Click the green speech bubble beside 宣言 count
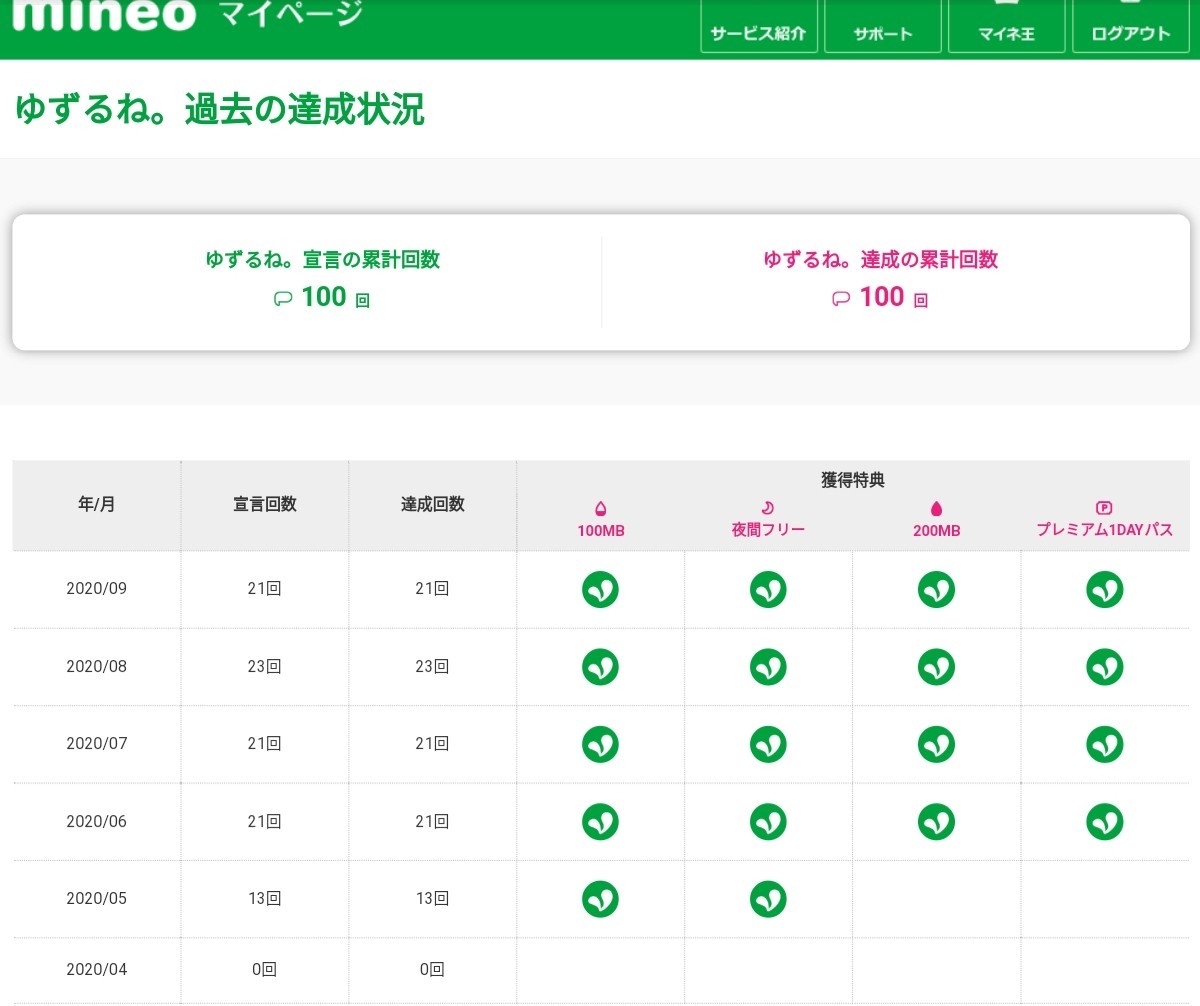 pyautogui.click(x=283, y=298)
